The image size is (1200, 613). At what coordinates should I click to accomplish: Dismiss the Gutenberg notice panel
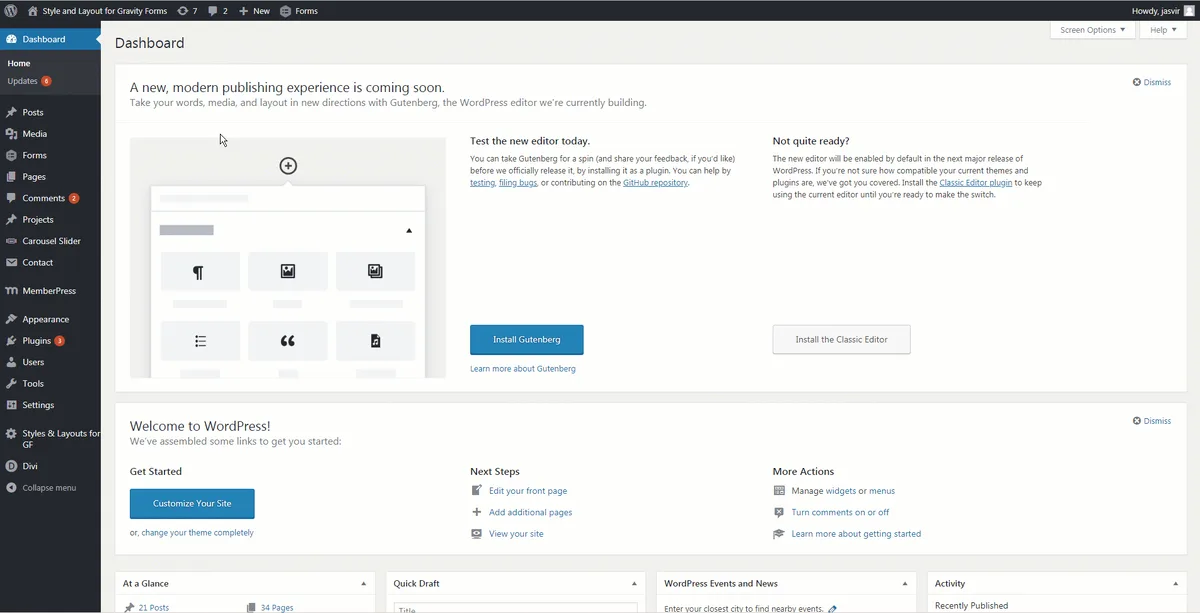[x=1152, y=82]
